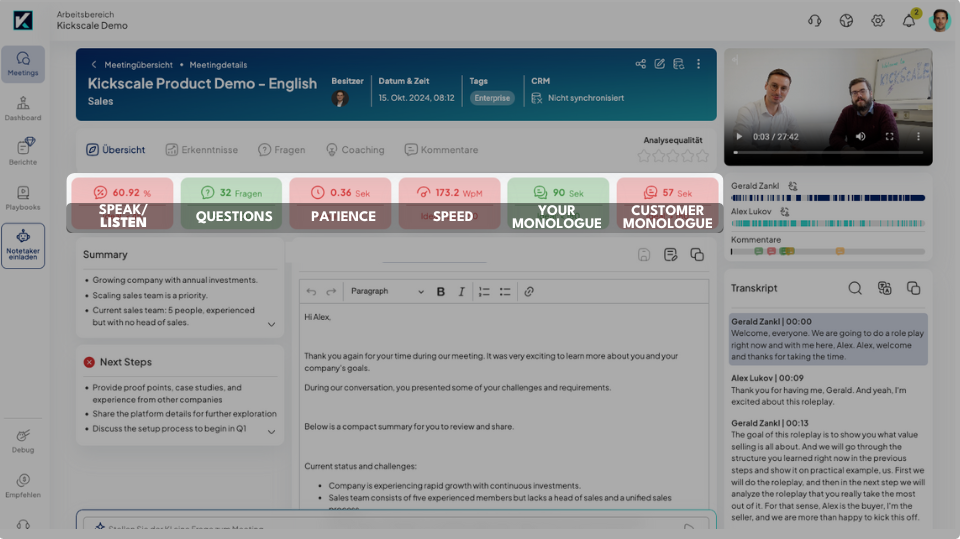This screenshot has width=960, height=539.
Task: Open notifications bell
Action: click(909, 21)
